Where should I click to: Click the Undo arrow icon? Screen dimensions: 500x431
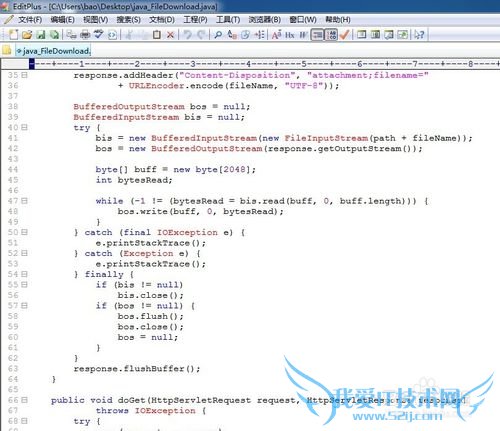pos(188,35)
